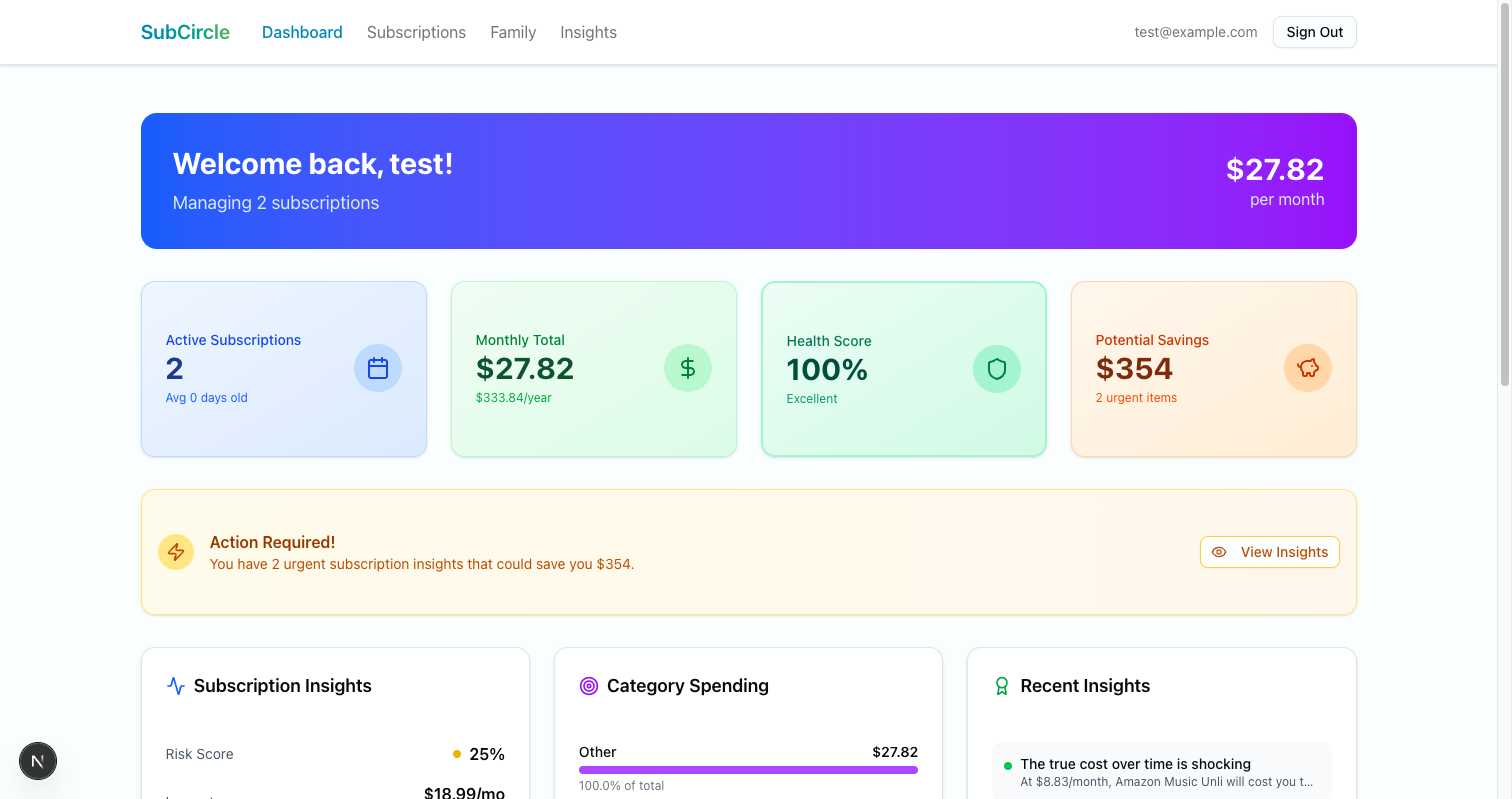Click the yellow Risk Score dot

[457, 754]
